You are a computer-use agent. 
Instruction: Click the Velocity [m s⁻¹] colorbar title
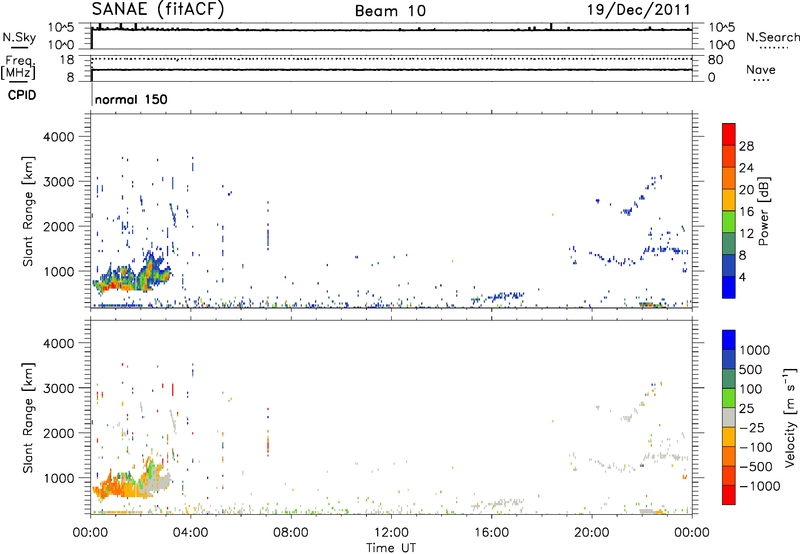(x=790, y=417)
